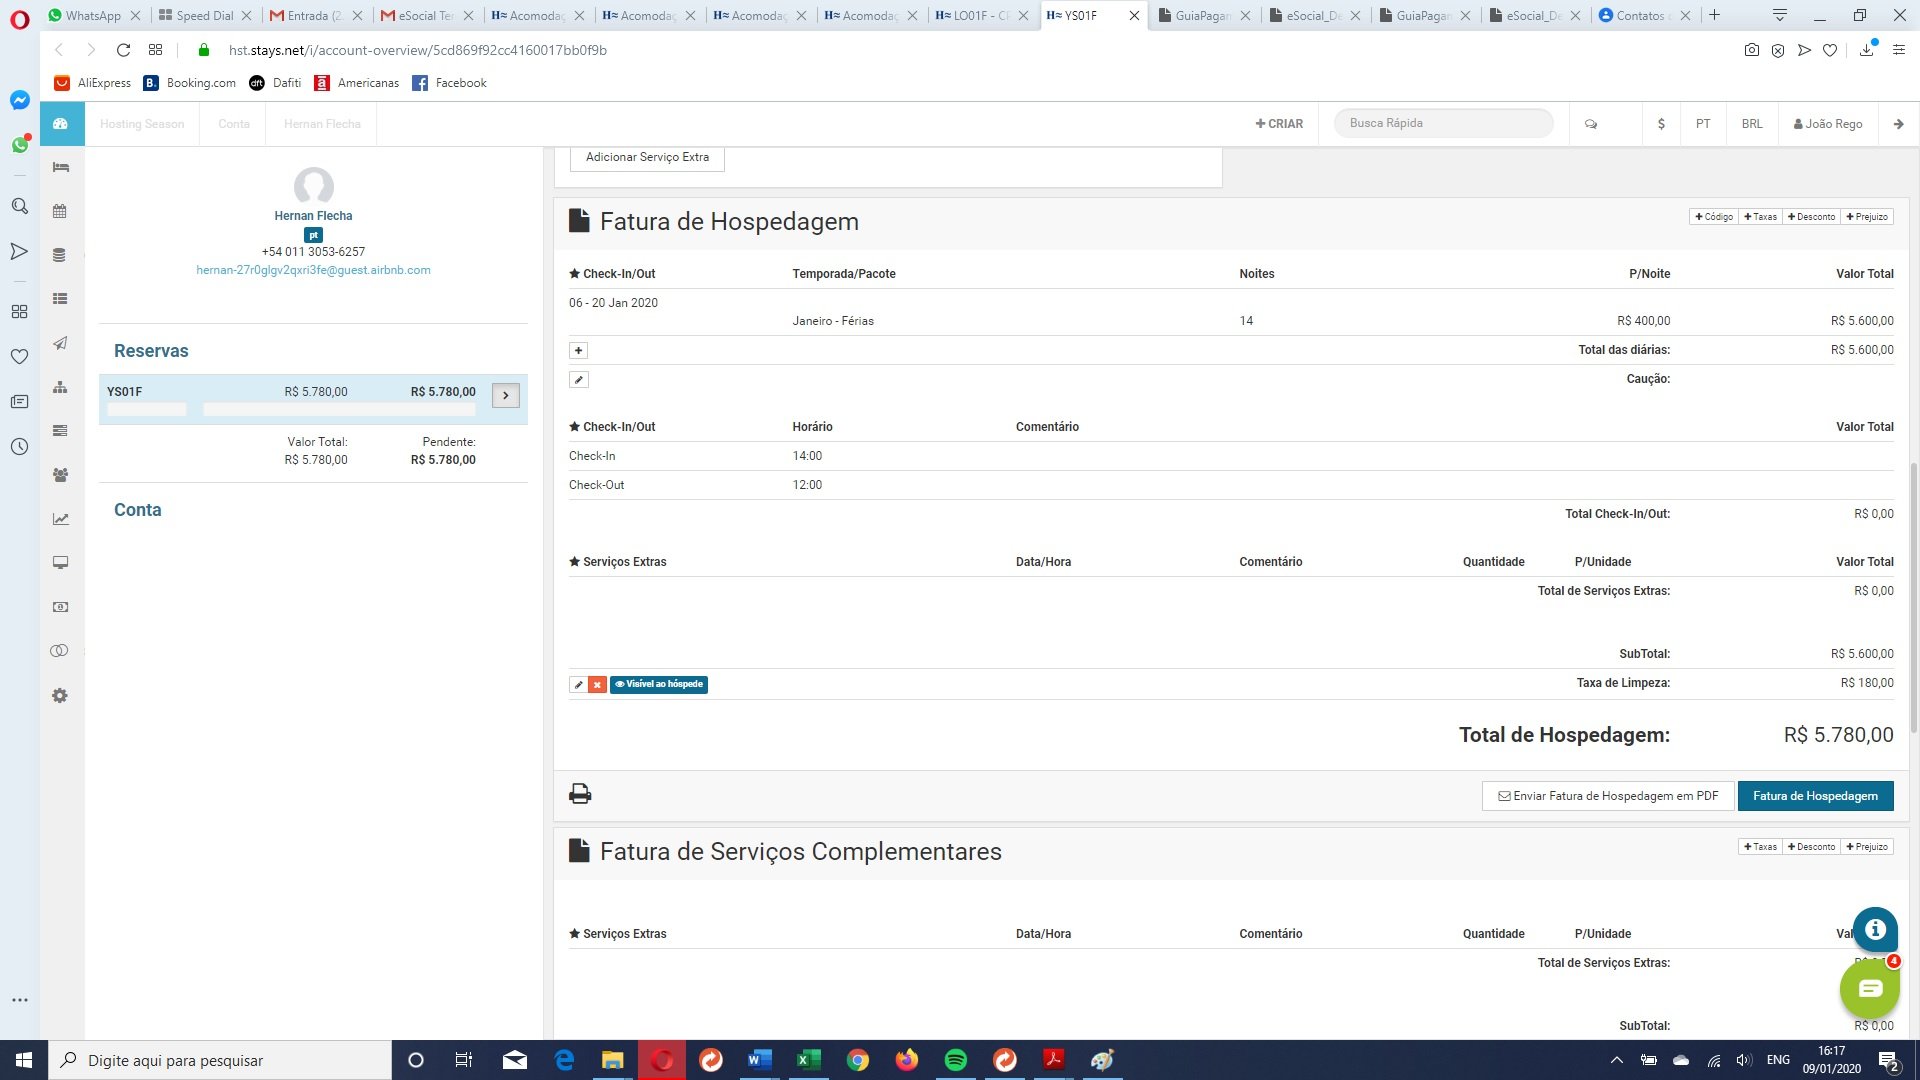Open the settings gear icon in the sidebar

60,695
